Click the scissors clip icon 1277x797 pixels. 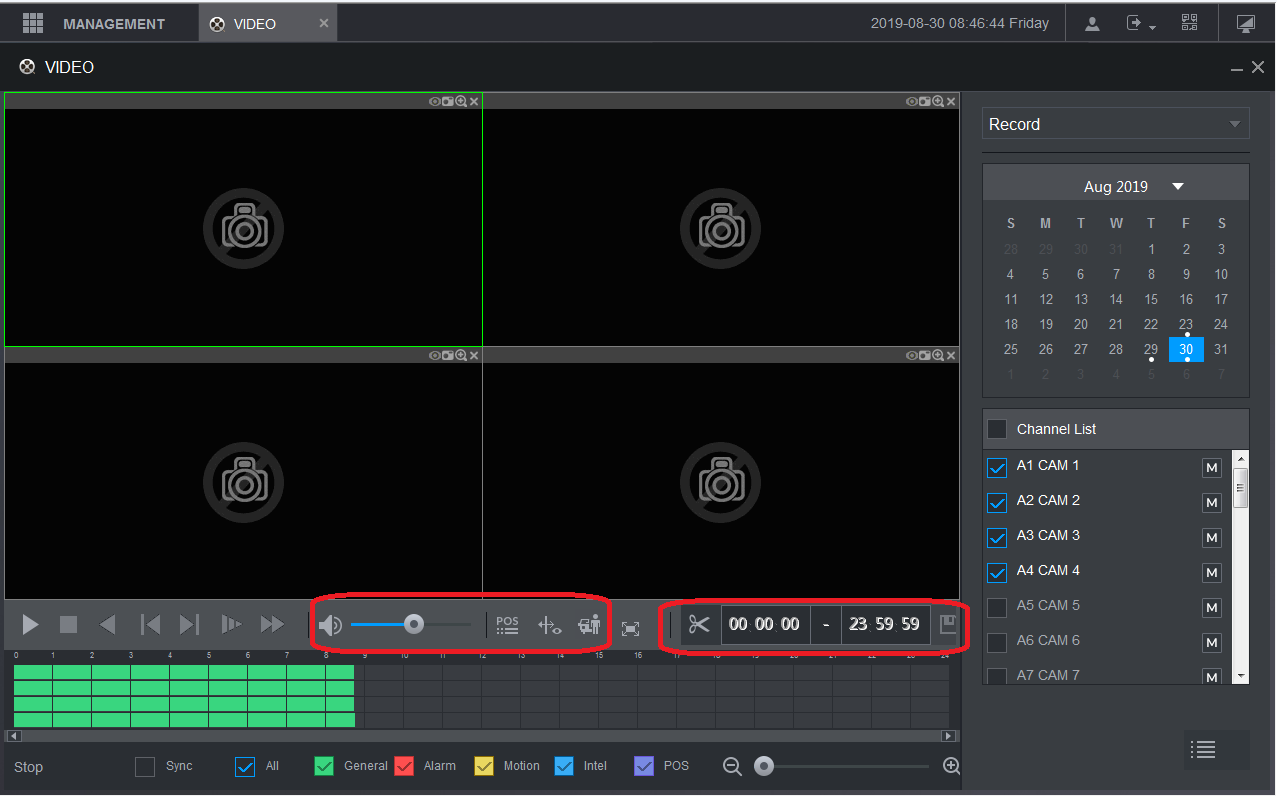pos(699,625)
